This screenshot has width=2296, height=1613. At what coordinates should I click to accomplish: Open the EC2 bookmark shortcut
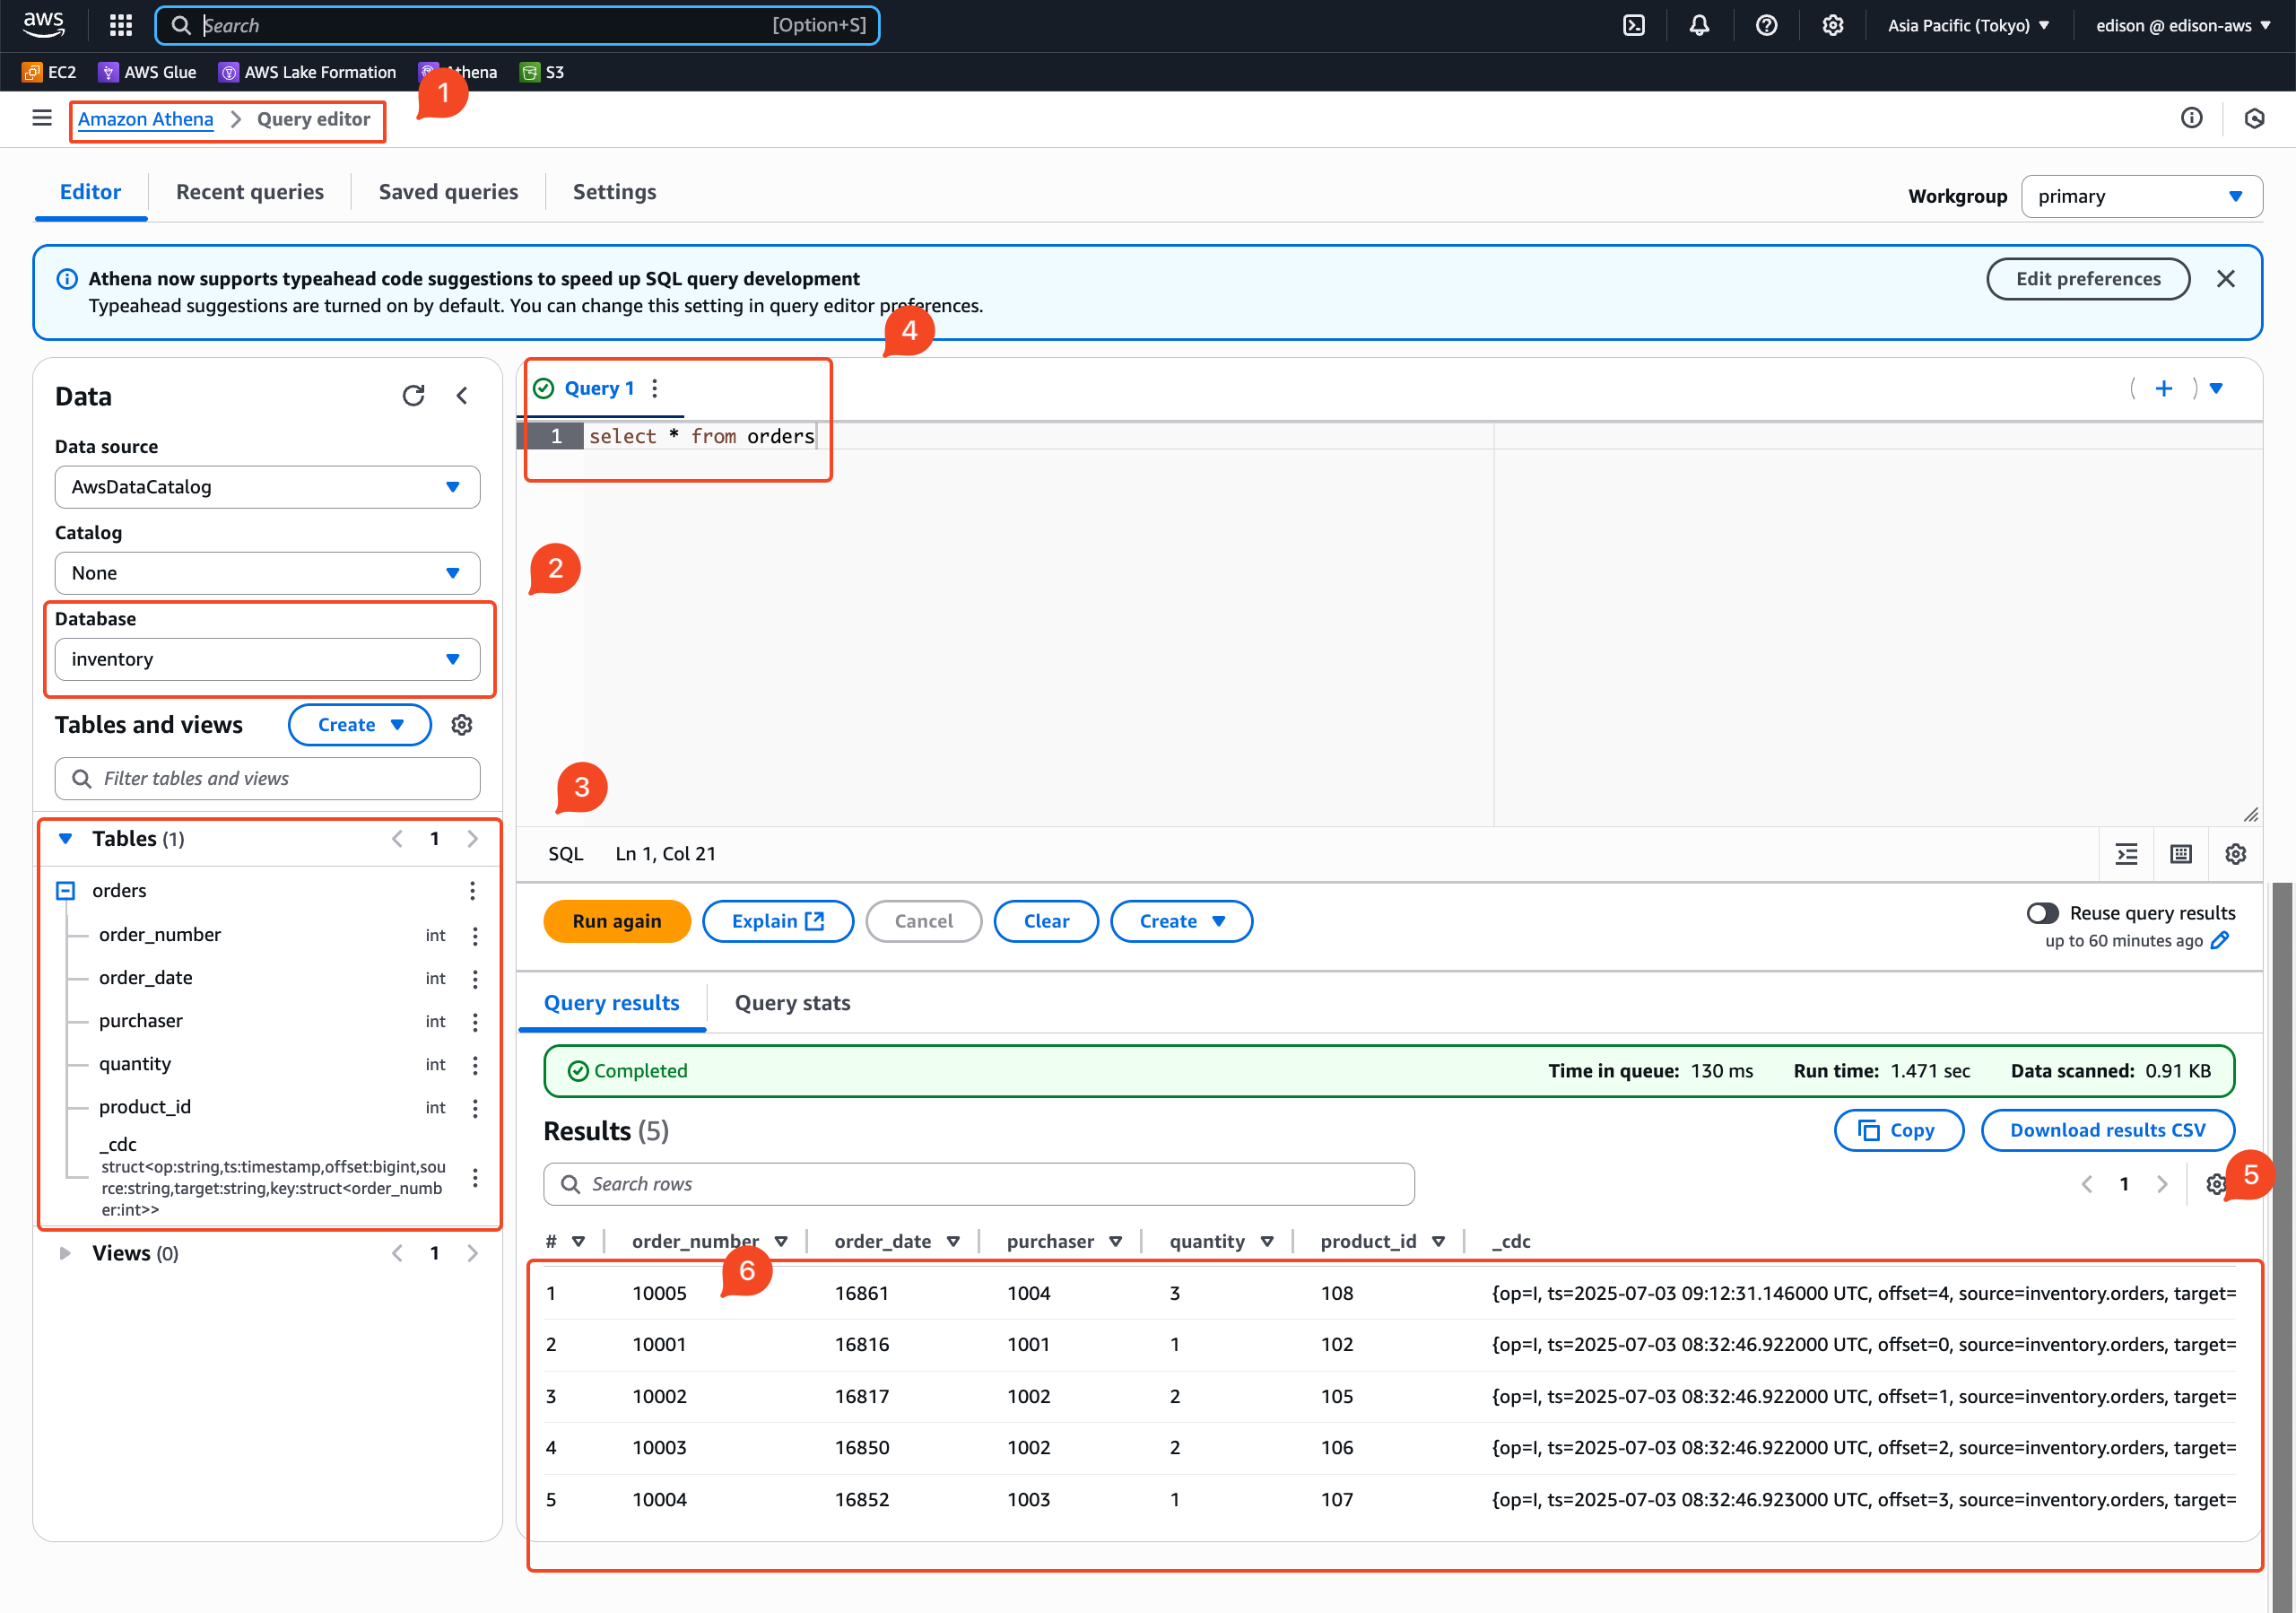coord(50,72)
